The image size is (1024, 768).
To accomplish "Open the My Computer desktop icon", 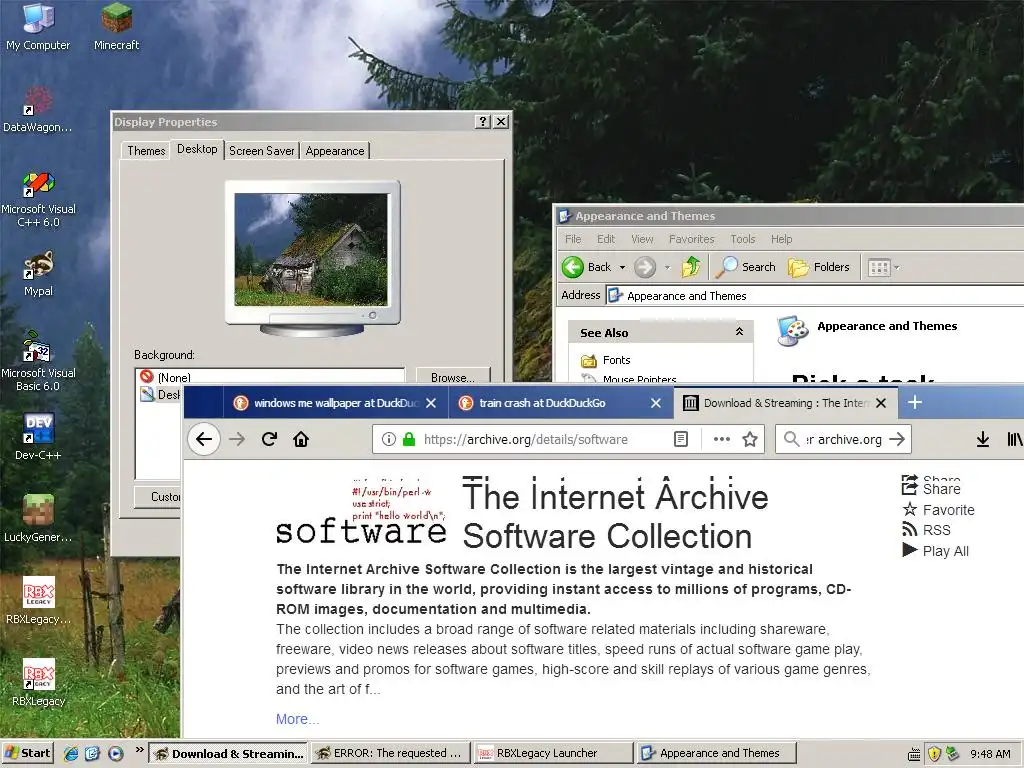I will click(38, 26).
